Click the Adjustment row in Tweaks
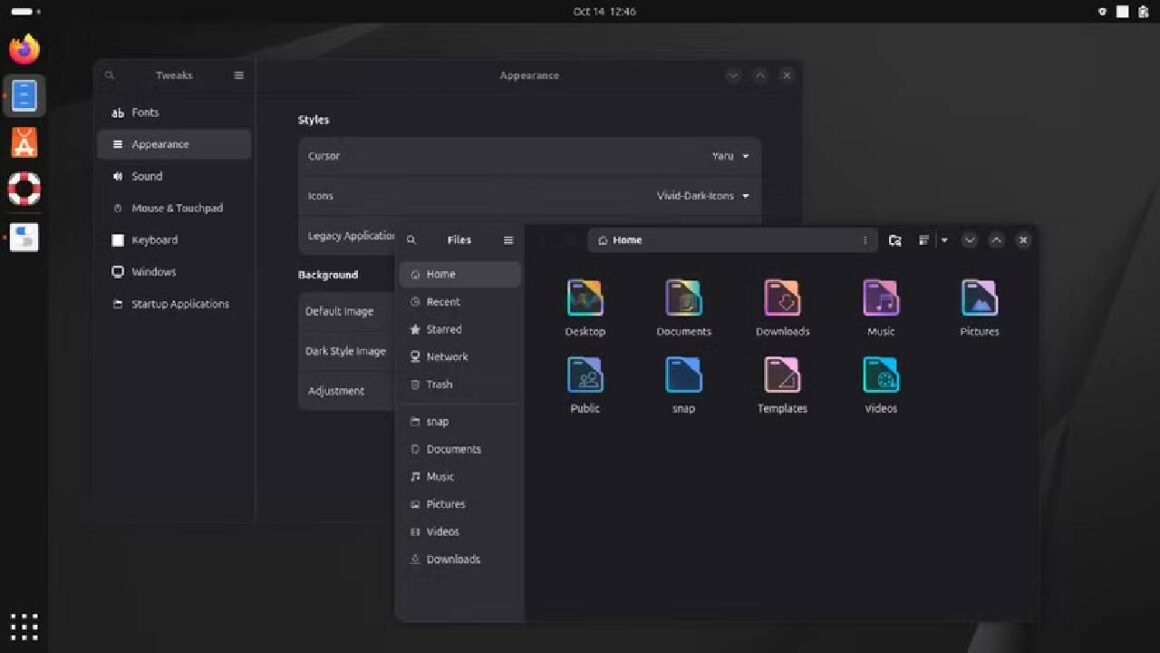Screen dimensions: 1160x653 pos(346,391)
